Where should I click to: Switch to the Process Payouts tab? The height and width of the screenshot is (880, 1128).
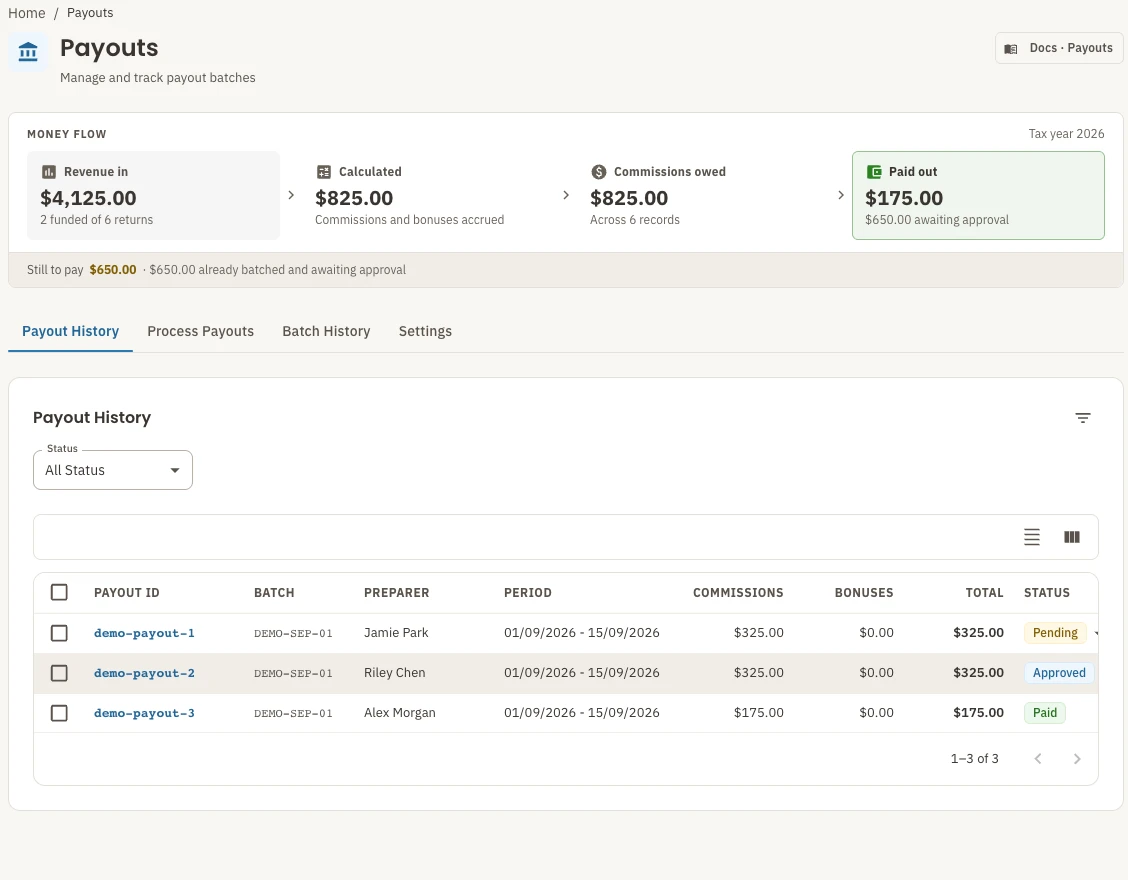coord(201,331)
